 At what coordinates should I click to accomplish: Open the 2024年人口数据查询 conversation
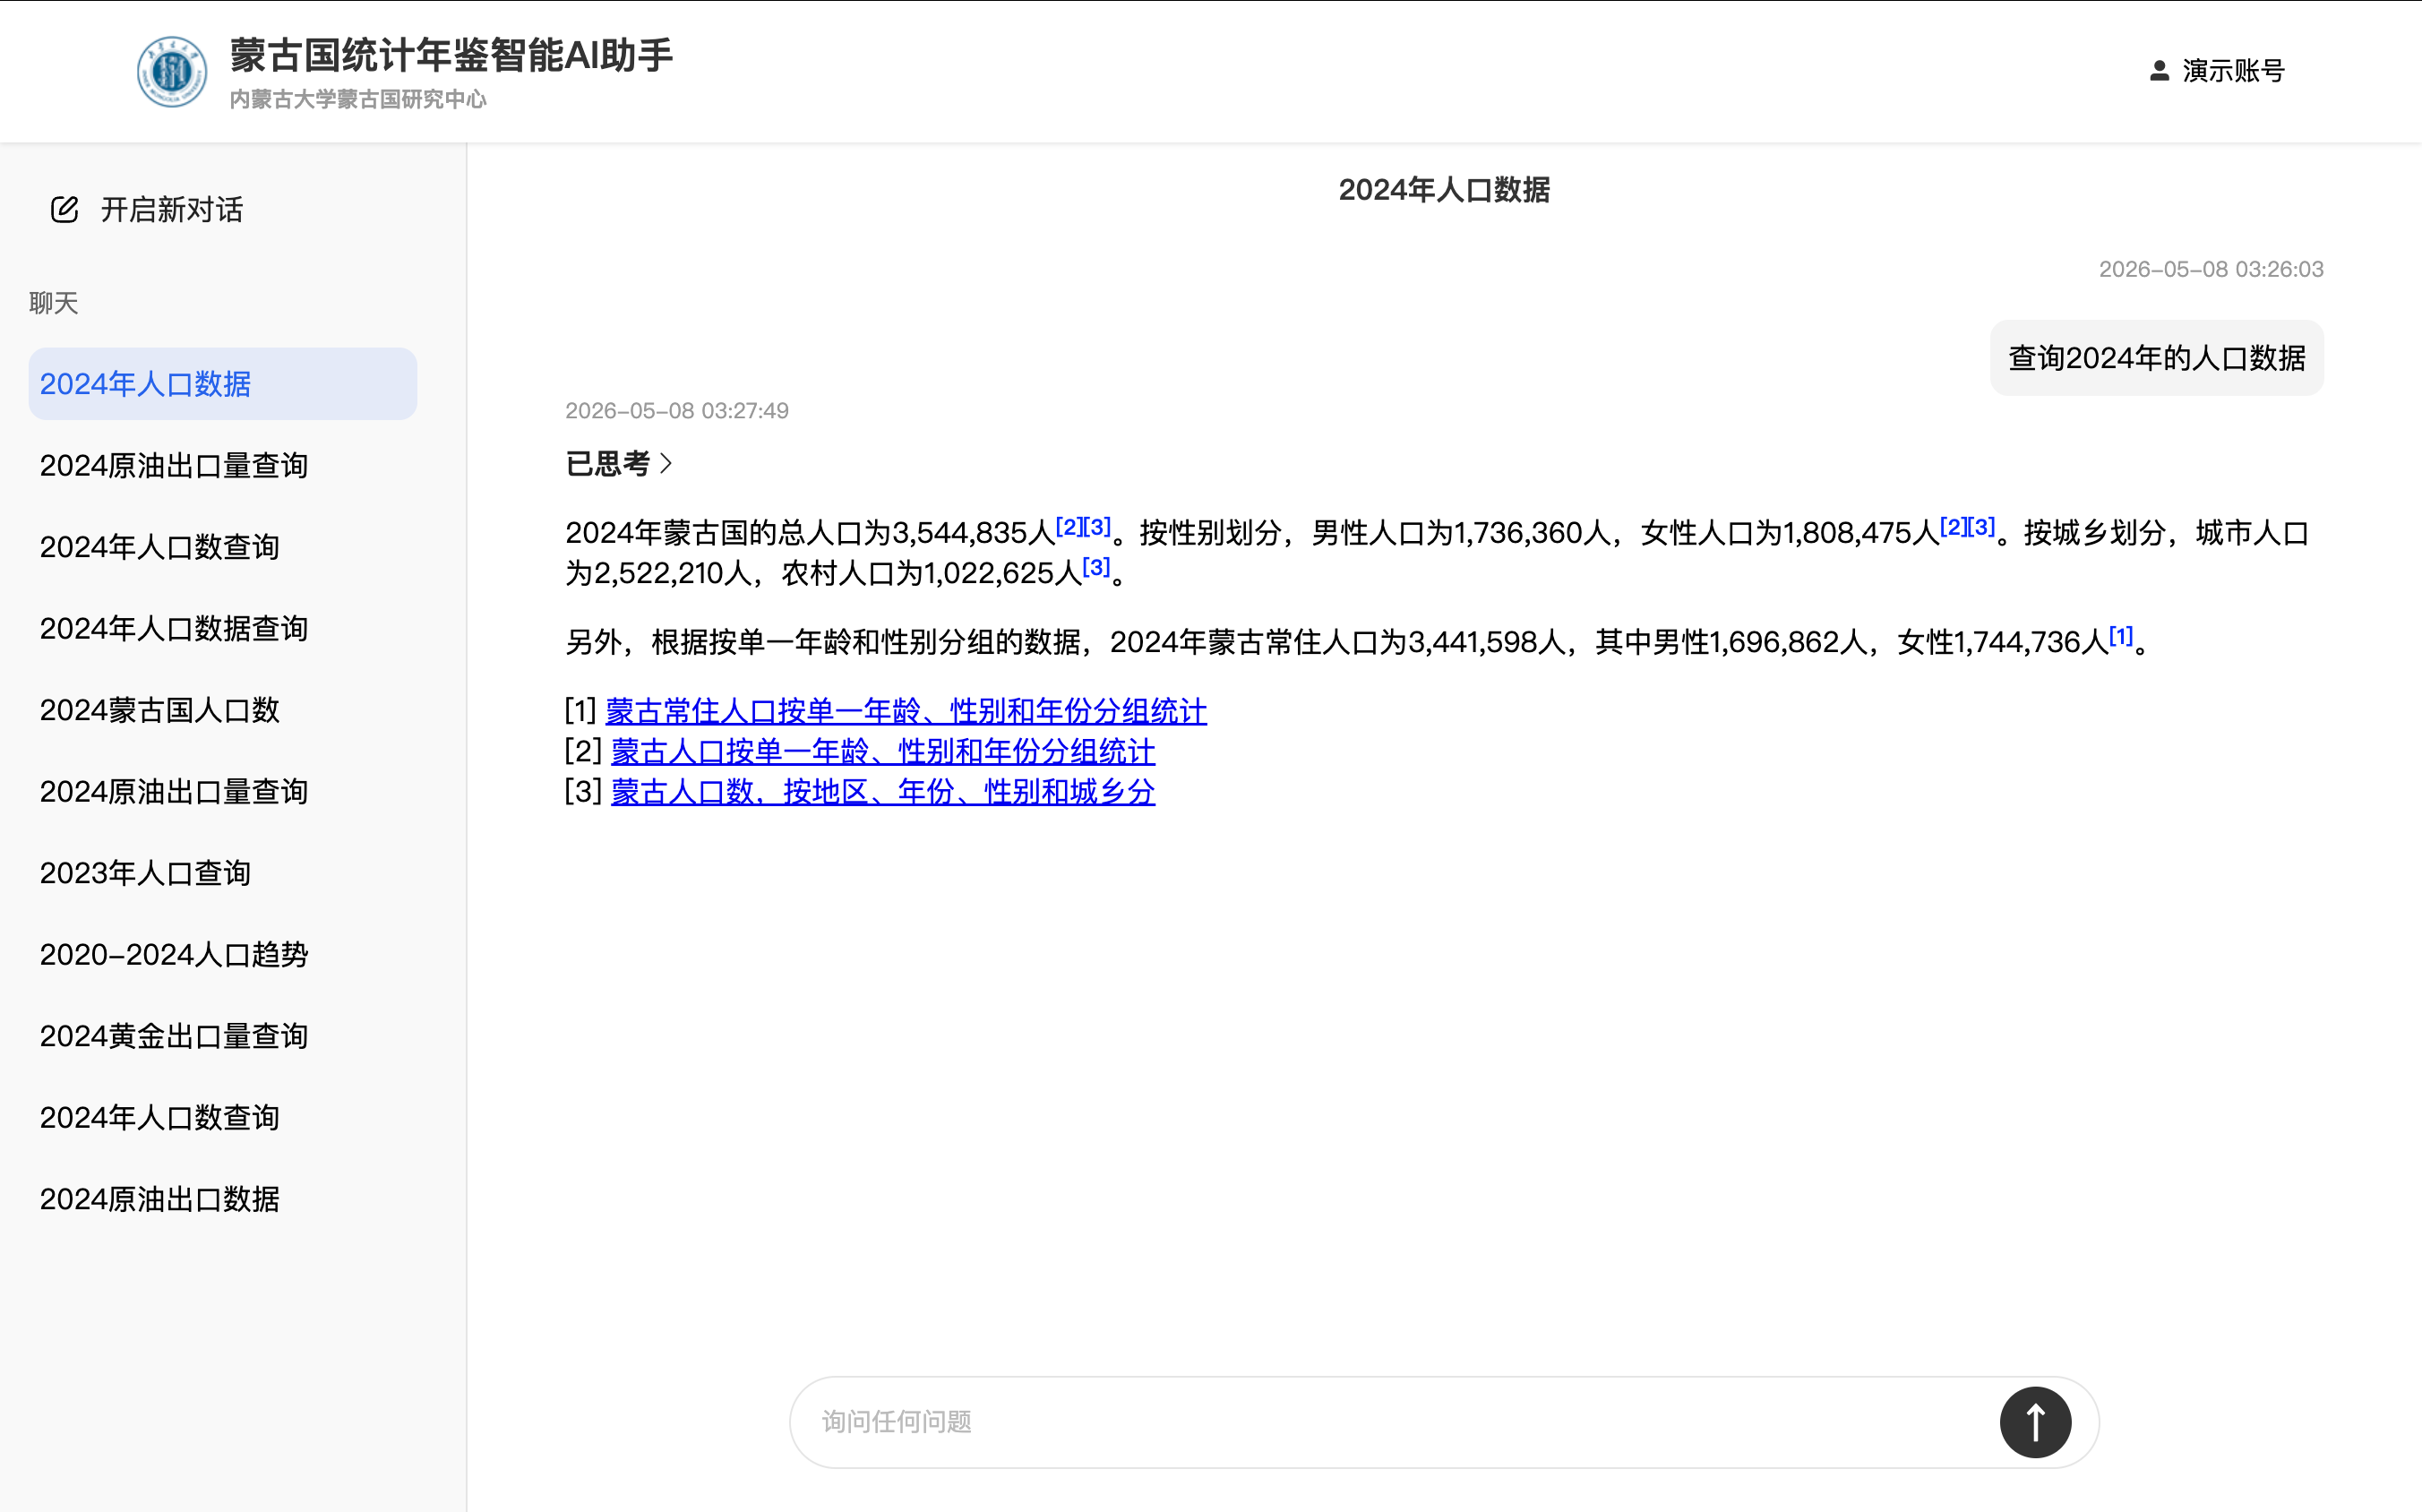coord(222,628)
